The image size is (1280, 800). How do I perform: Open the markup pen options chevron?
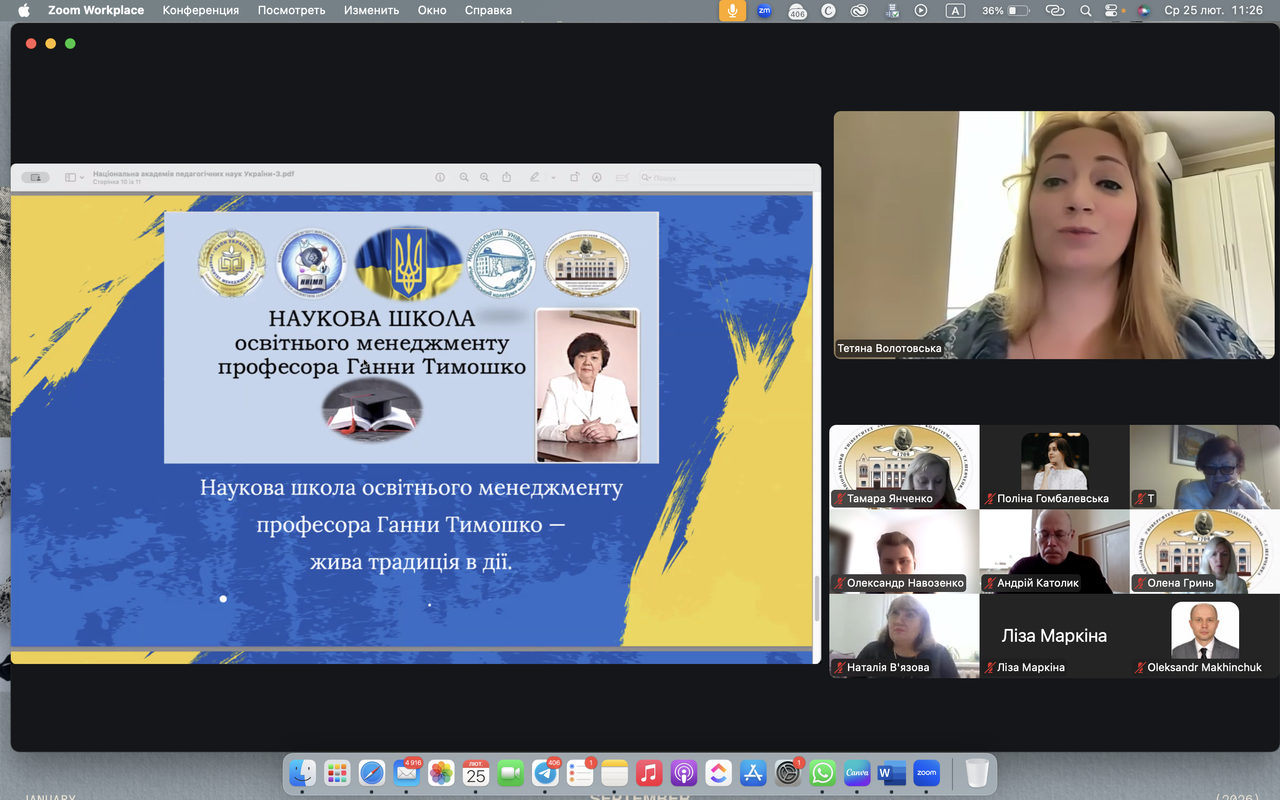point(553,177)
